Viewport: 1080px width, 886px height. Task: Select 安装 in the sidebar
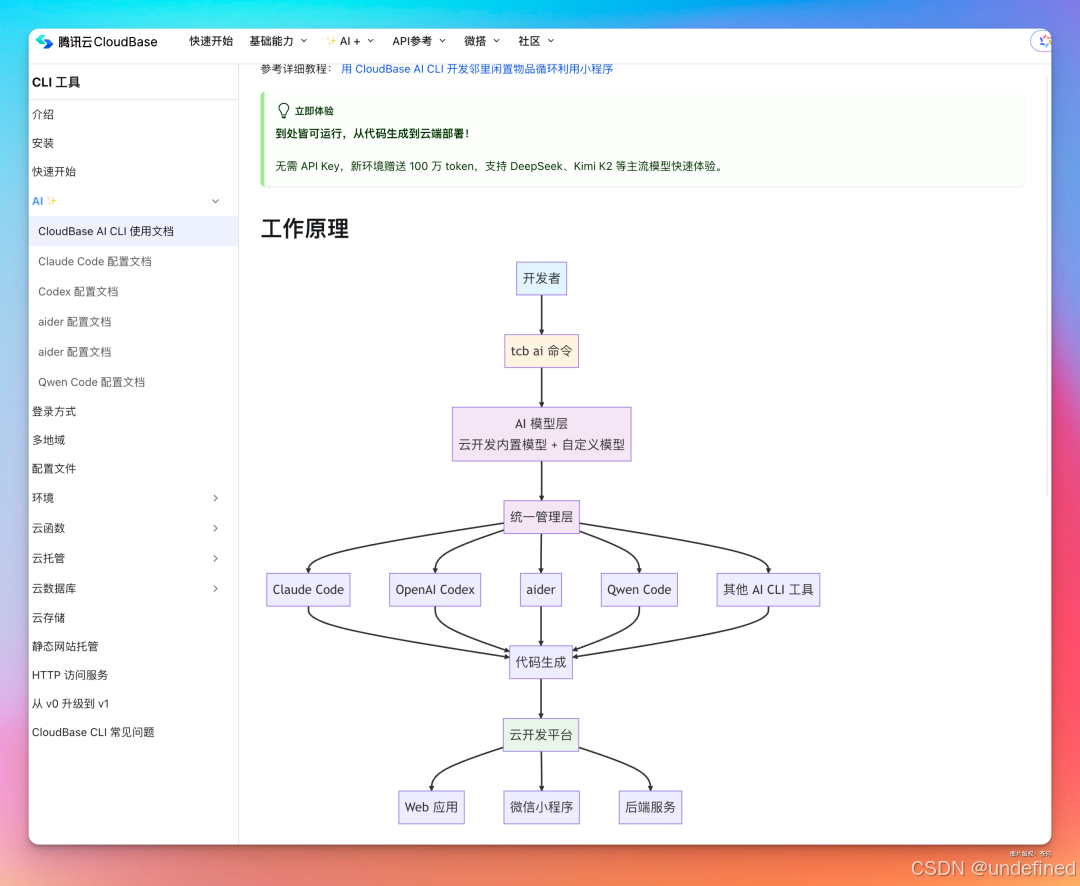[x=43, y=143]
